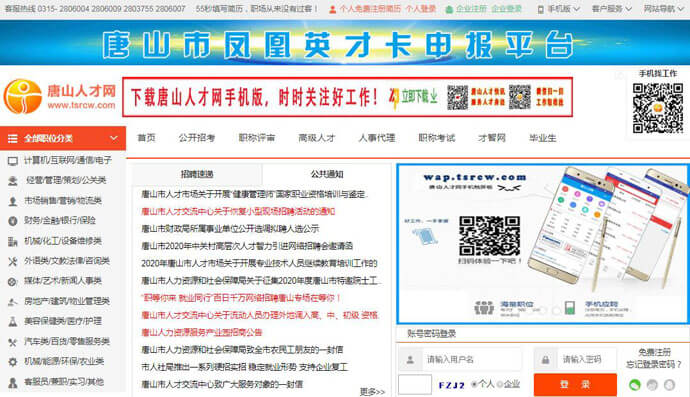Image resolution: width=690 pixels, height=397 pixels.
Task: Click the 下载唐山人才网手机版 red banner
Action: point(348,97)
